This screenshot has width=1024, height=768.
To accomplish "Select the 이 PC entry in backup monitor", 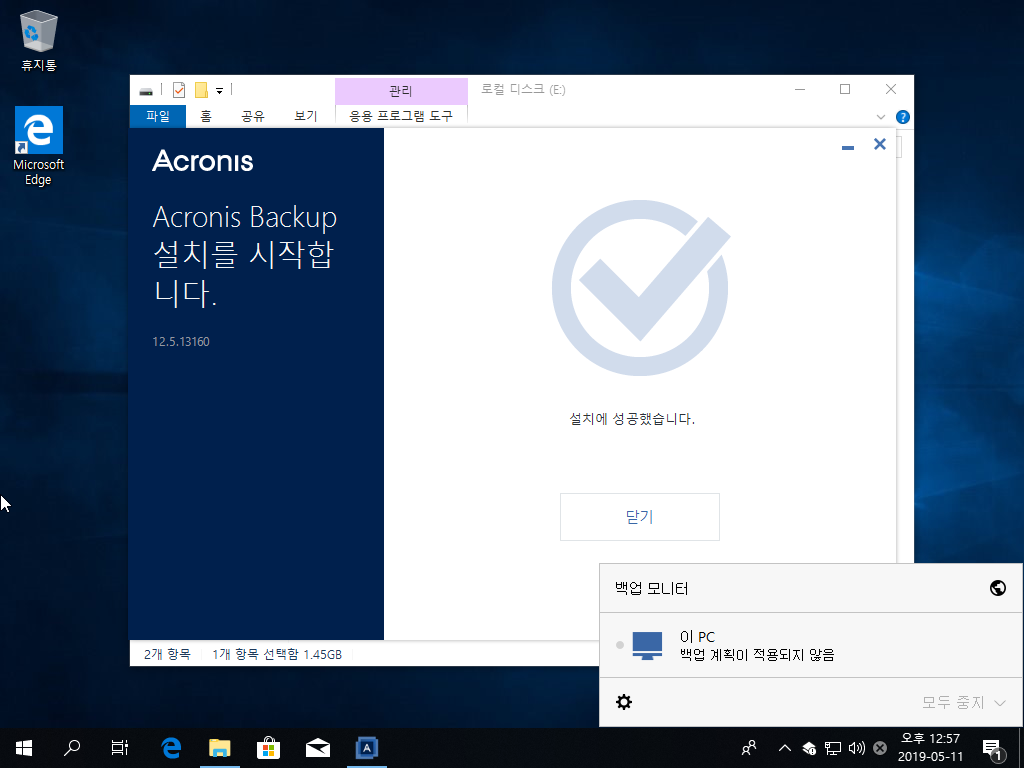I will (810, 645).
